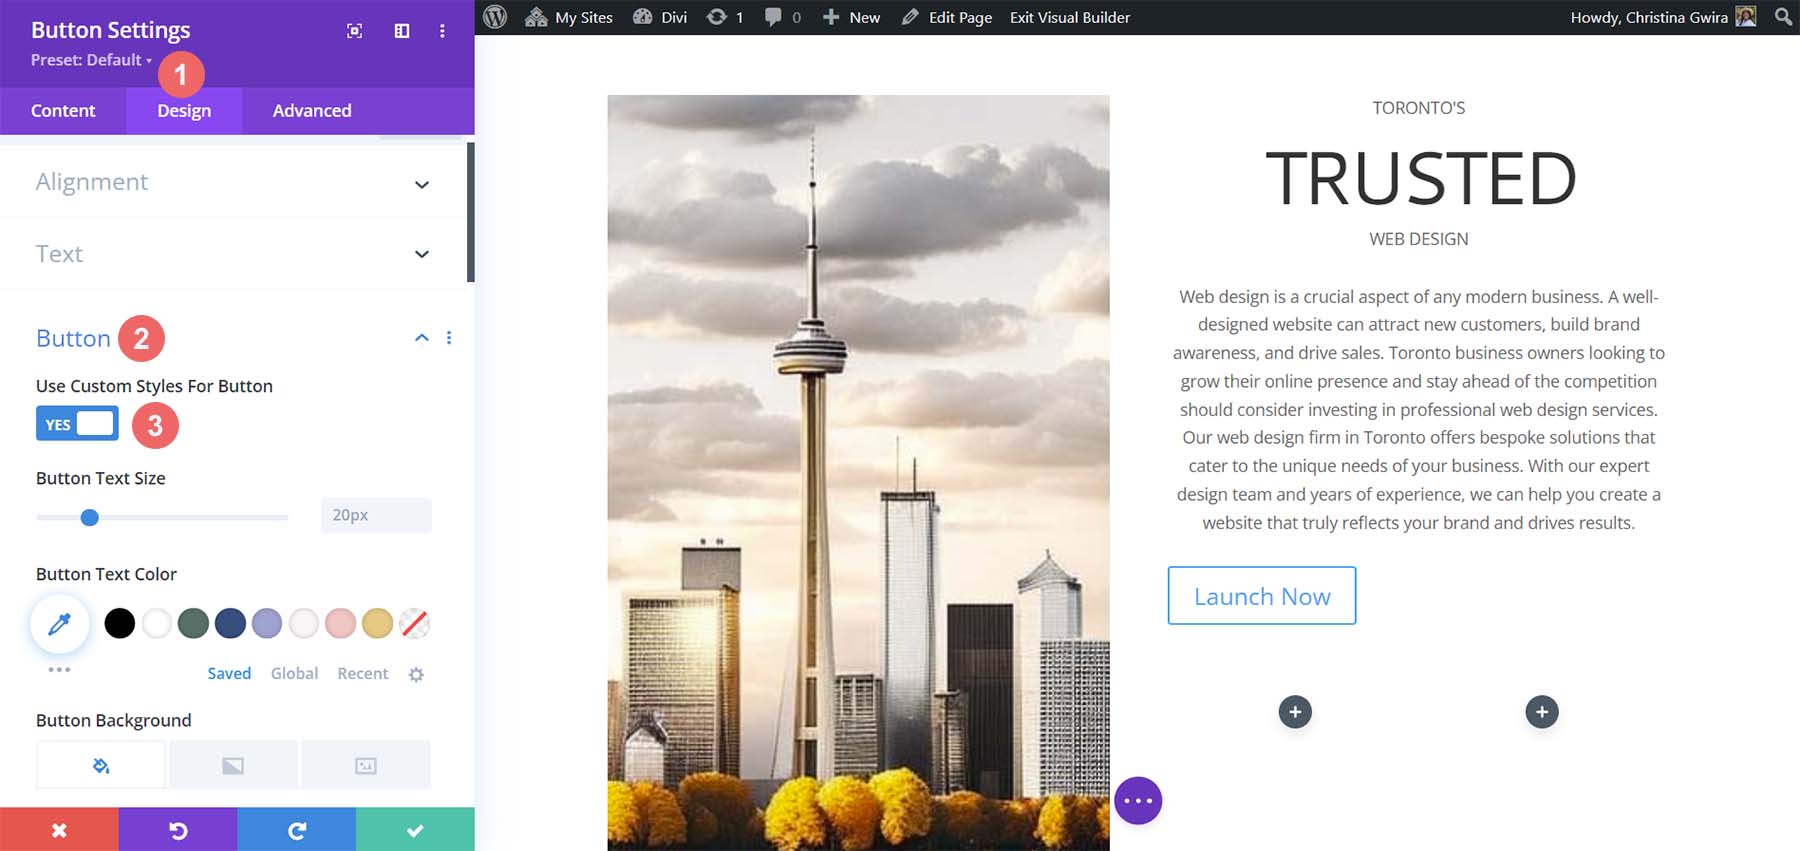Click Exit Visual Builder in admin bar

(x=1070, y=17)
